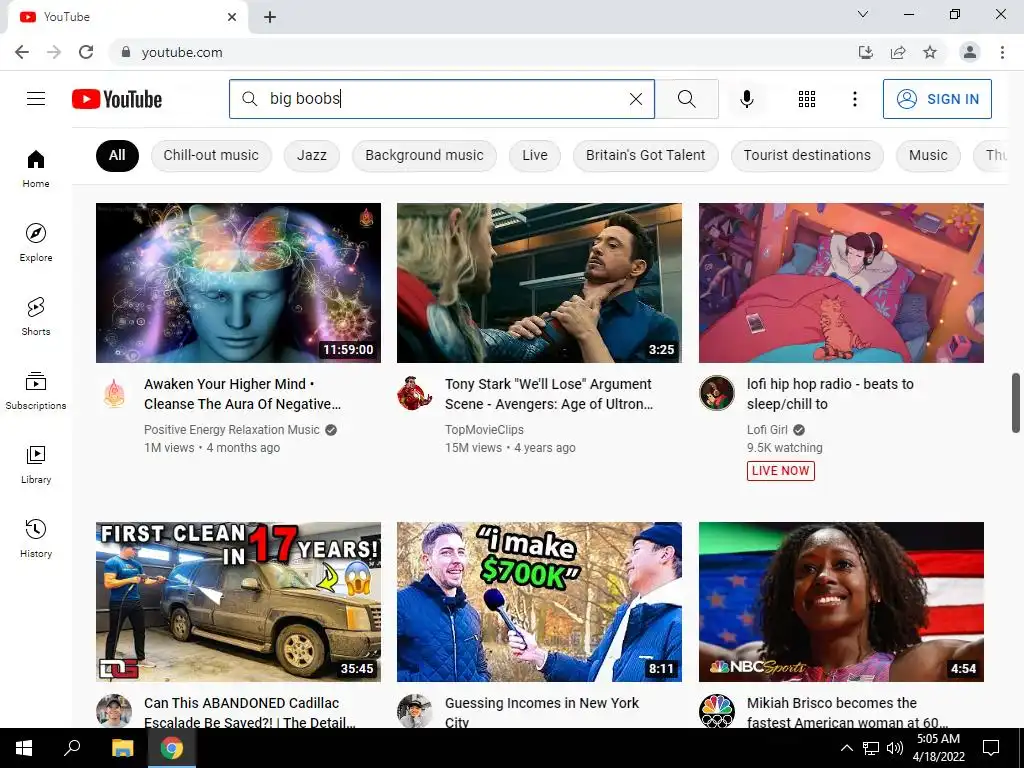Open Library in the sidebar

(x=36, y=464)
